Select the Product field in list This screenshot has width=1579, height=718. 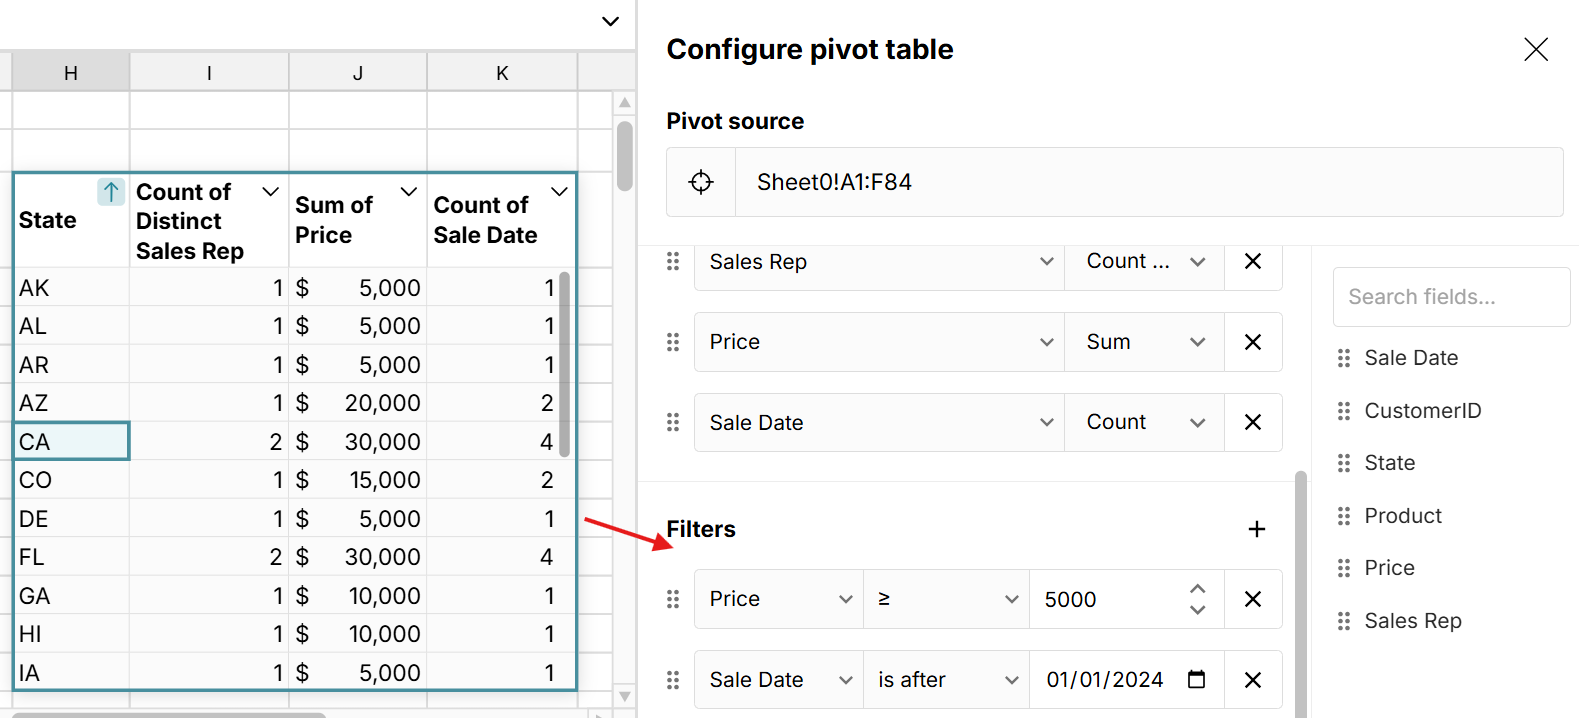coord(1402,516)
